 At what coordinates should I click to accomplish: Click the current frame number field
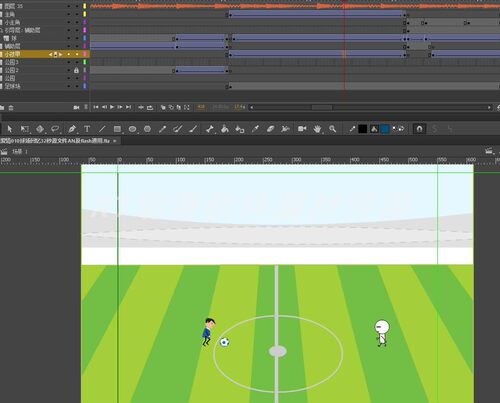pos(201,107)
